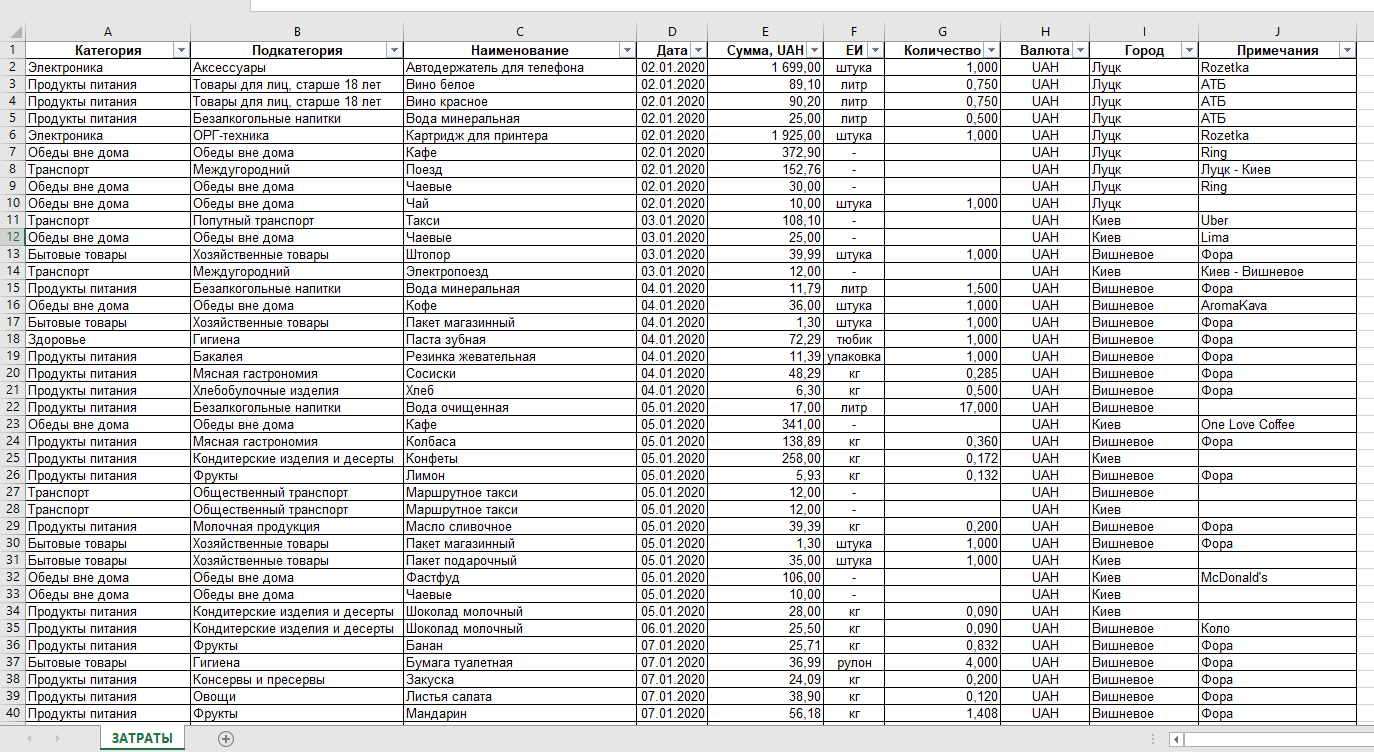This screenshot has width=1374, height=752.
Task: Select the note cell 'Луцк - Киев'
Action: pos(1277,169)
